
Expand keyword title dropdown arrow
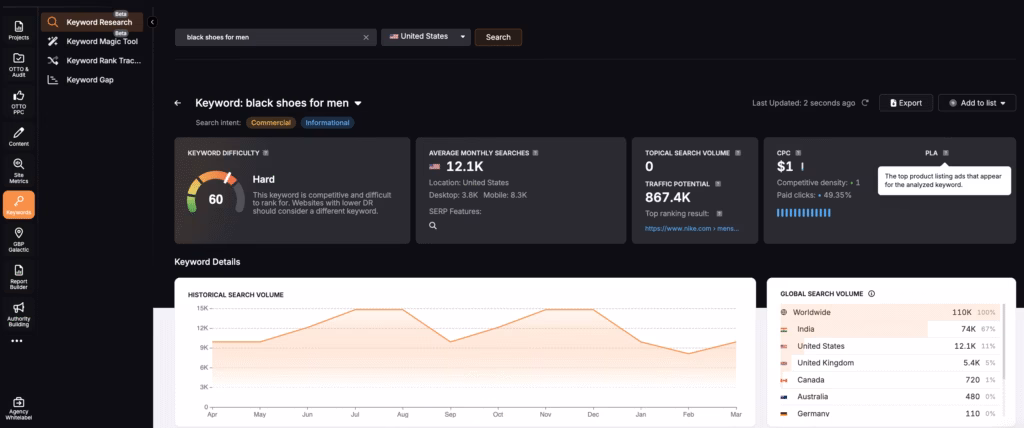click(x=358, y=103)
